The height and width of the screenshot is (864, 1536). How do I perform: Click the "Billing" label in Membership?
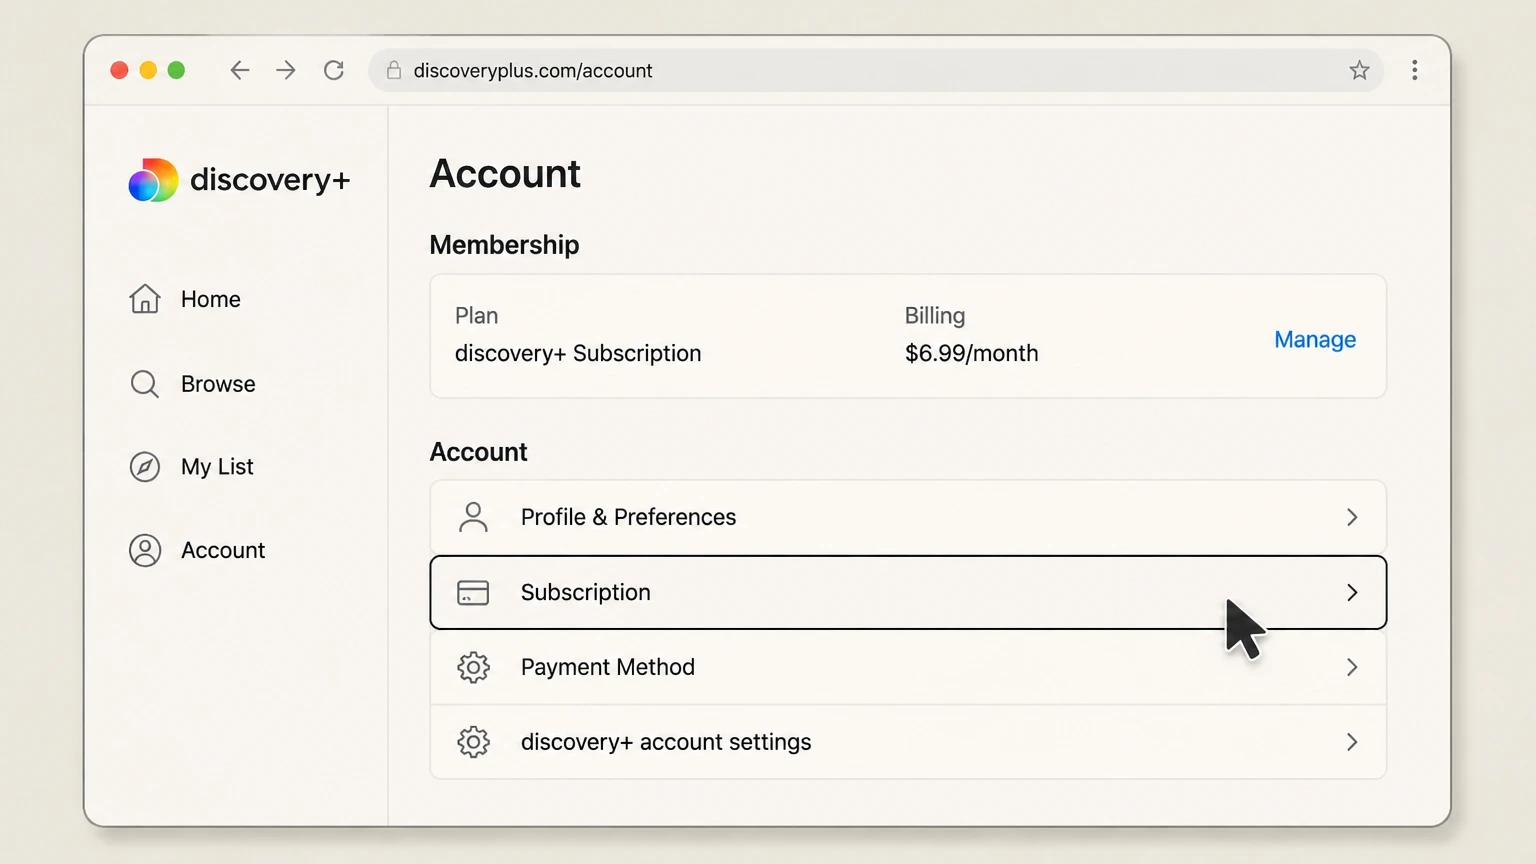pyautogui.click(x=935, y=316)
